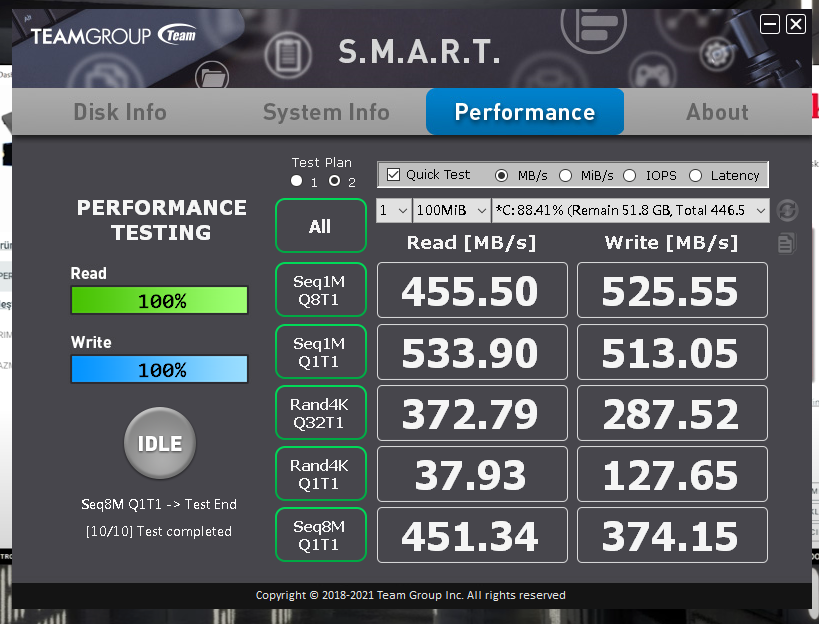Minimize the S.M.A.R.T. window
This screenshot has height=624, width=819.
(x=769, y=24)
